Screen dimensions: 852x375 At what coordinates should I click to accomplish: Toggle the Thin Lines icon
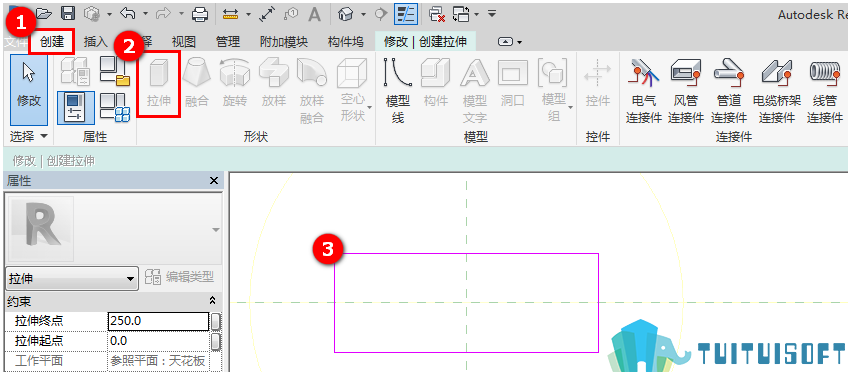pyautogui.click(x=406, y=14)
